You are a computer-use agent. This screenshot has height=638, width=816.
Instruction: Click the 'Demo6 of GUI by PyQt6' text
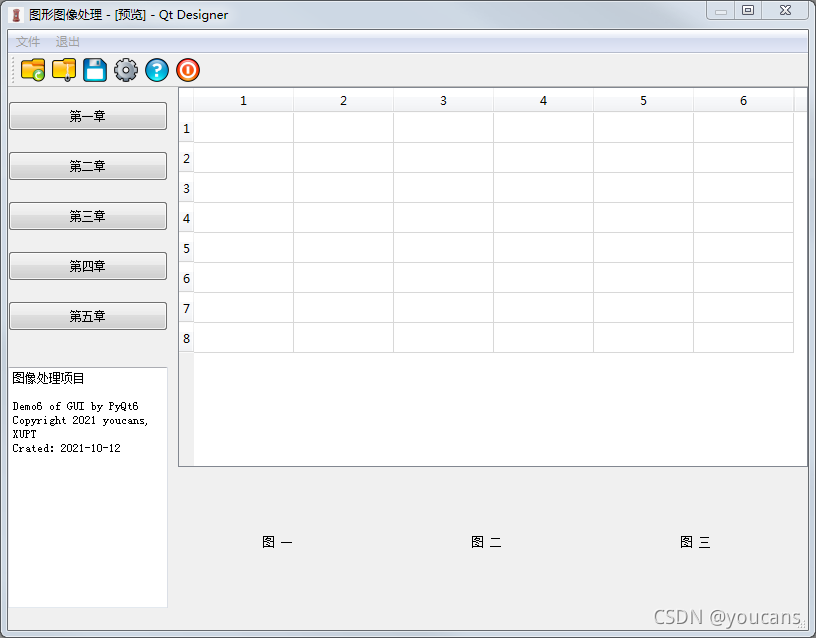[75, 406]
